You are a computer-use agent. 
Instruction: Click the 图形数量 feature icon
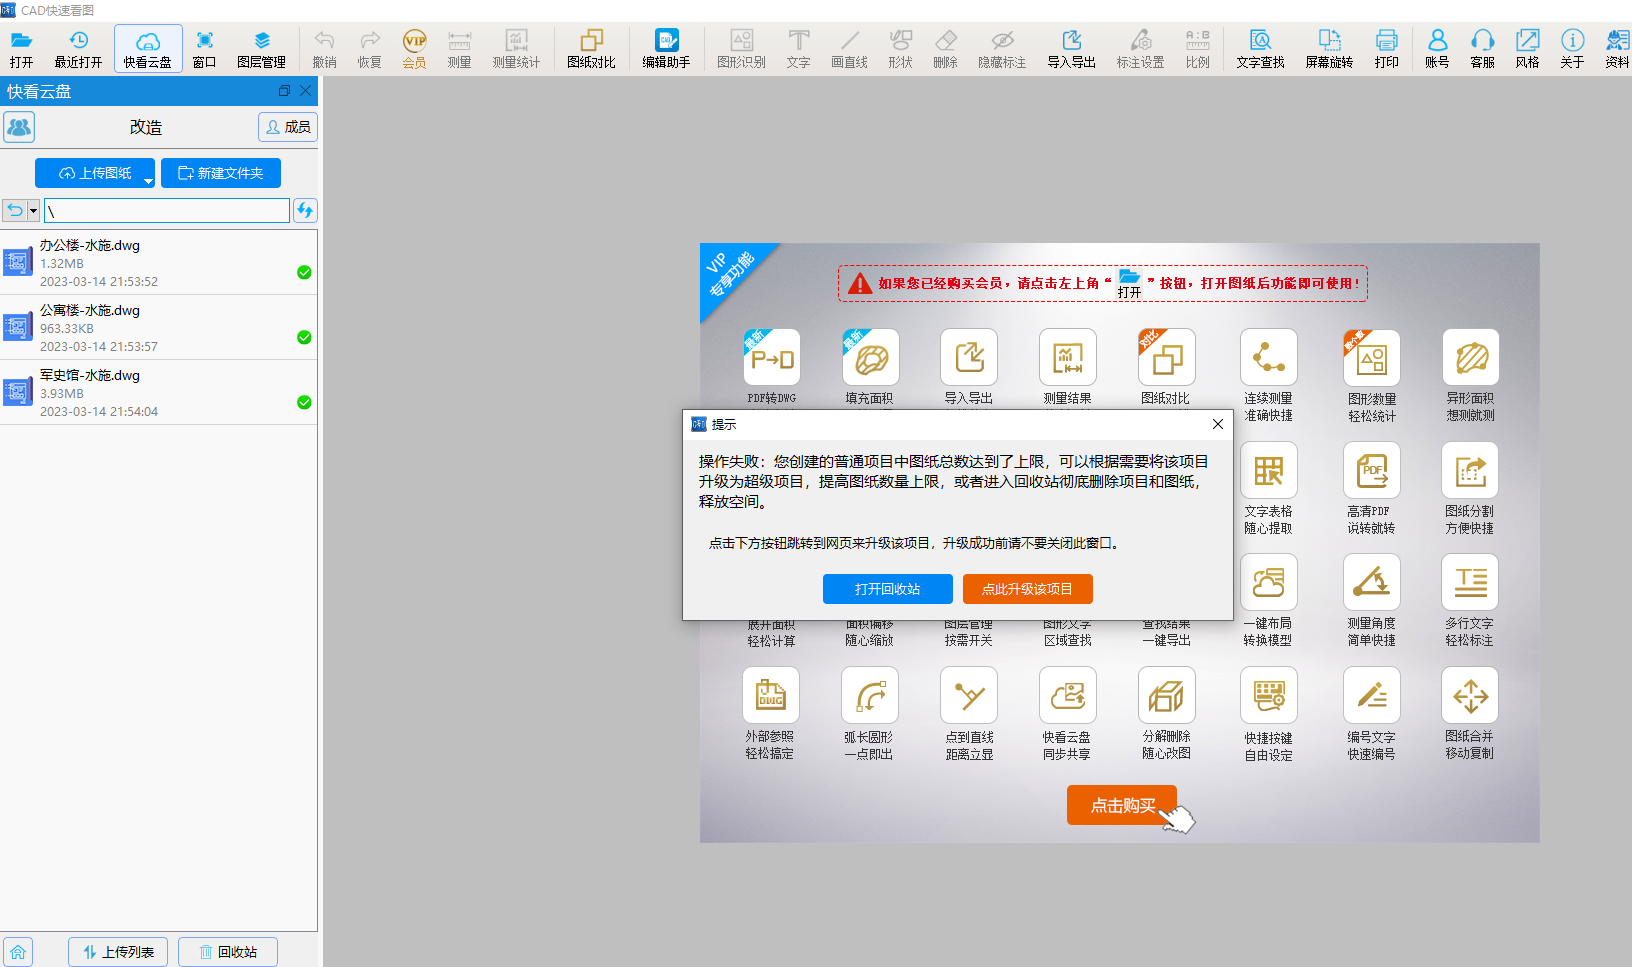(x=1372, y=357)
